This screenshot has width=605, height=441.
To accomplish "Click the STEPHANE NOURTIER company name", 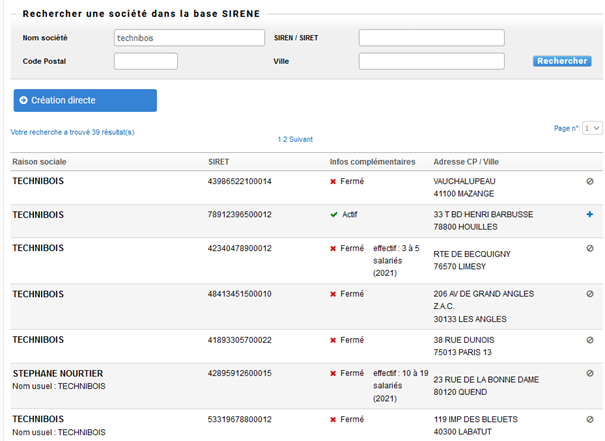I will coord(58,373).
